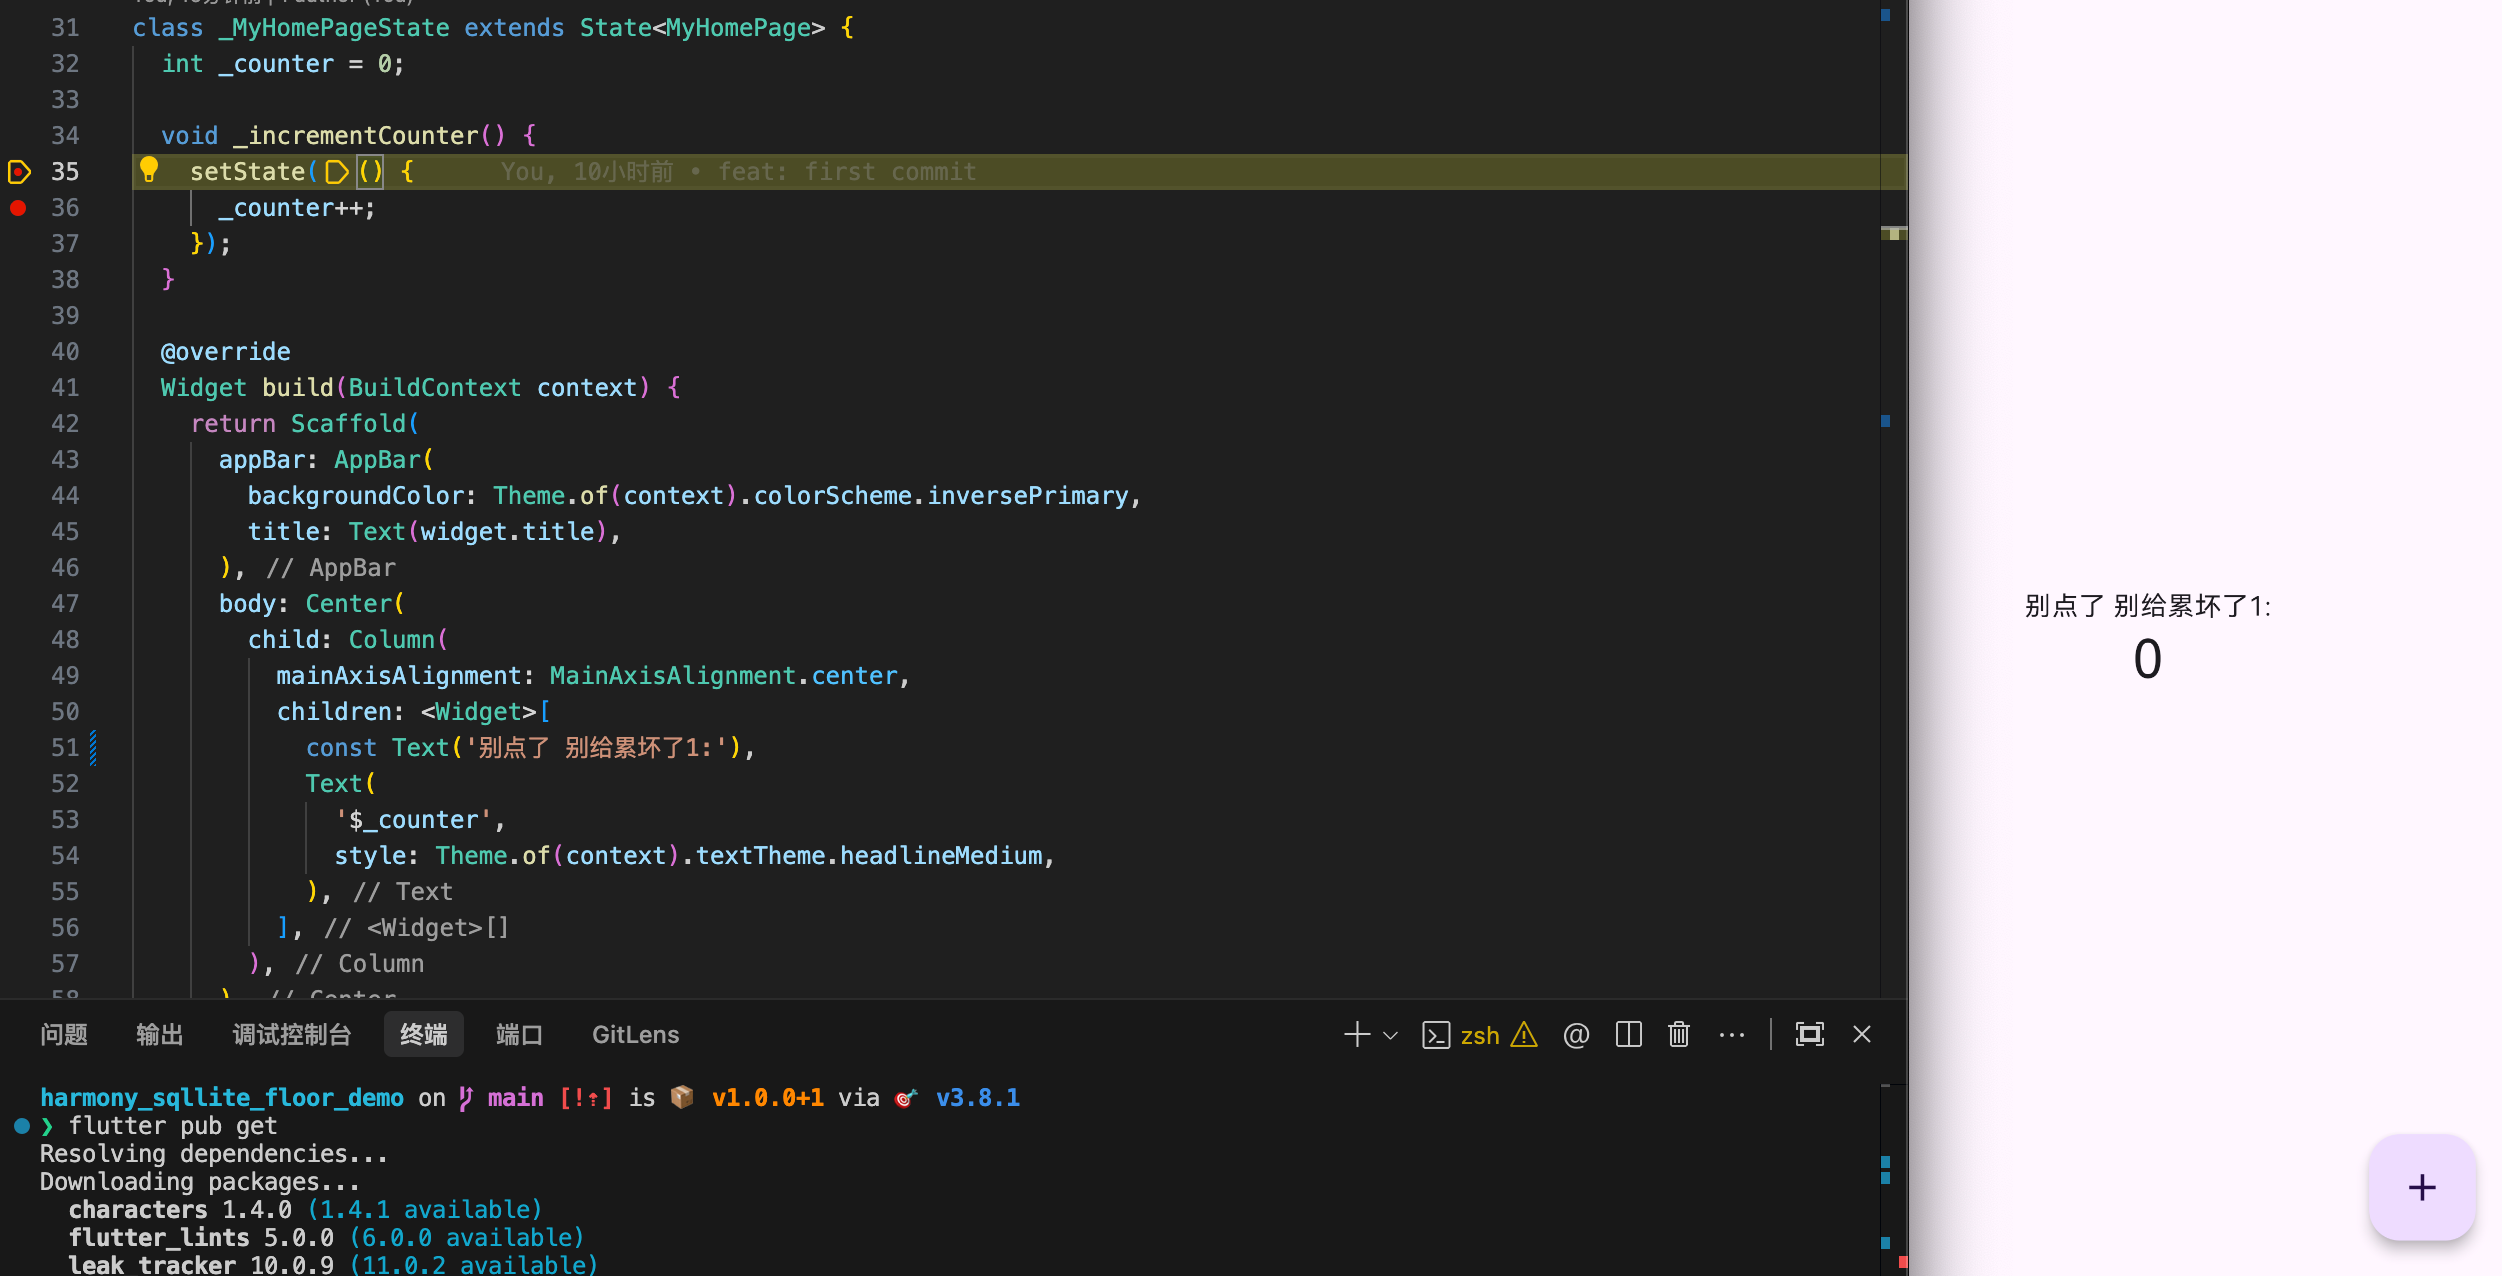Switch to the 调试控制台 tab

(x=292, y=1035)
